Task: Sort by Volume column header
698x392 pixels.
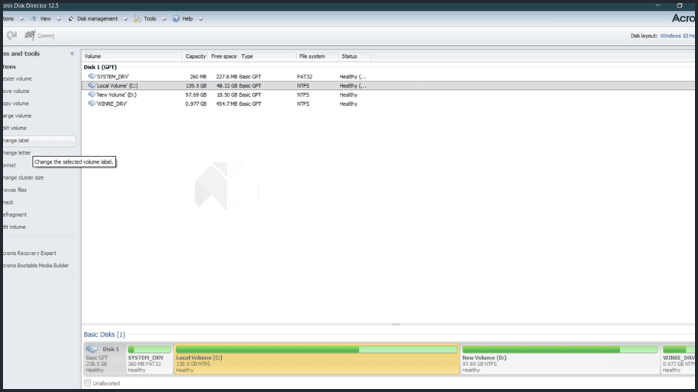Action: coord(132,56)
